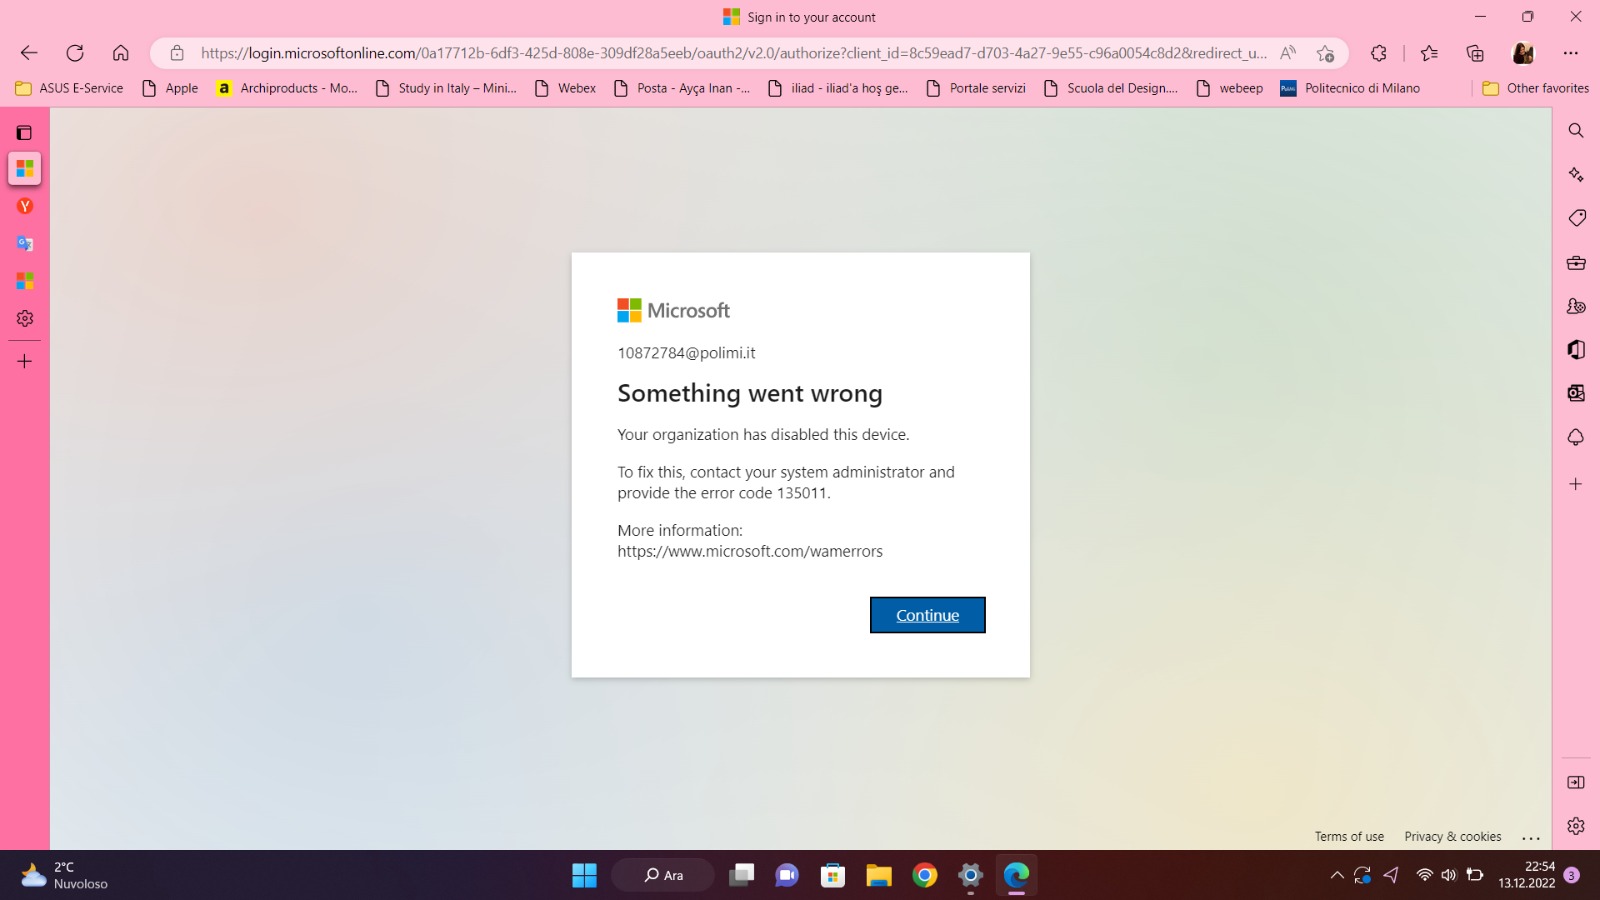Open Edge Settings and more menu
The image size is (1600, 900).
[1571, 53]
